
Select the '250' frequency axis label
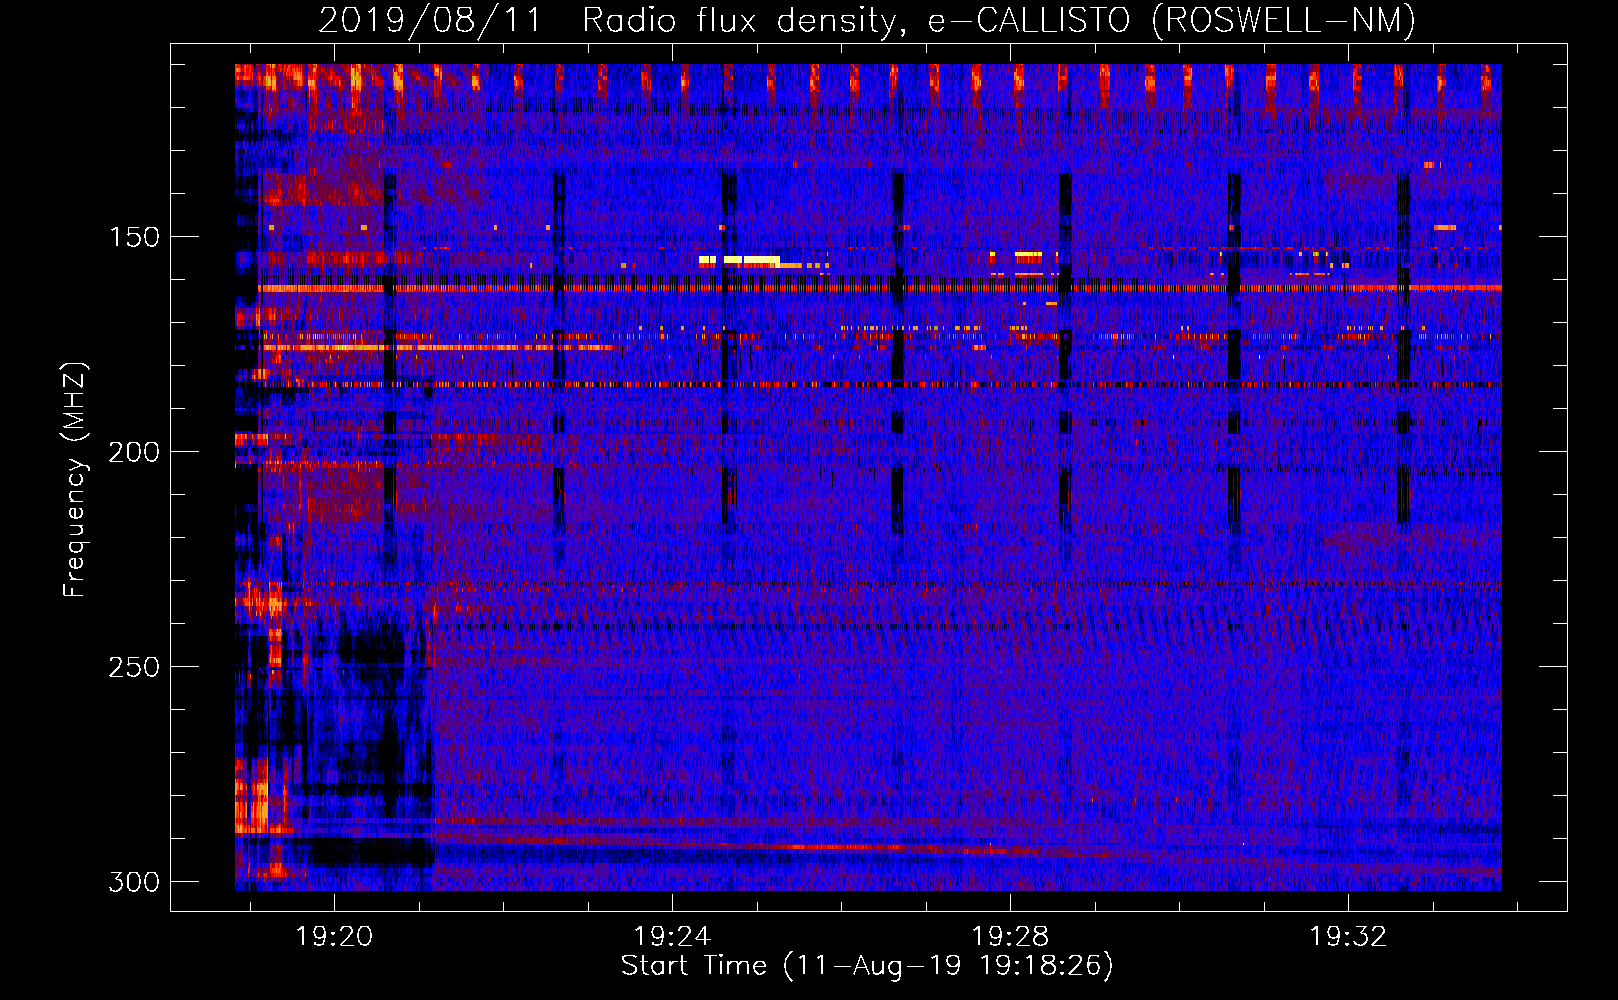click(x=133, y=667)
